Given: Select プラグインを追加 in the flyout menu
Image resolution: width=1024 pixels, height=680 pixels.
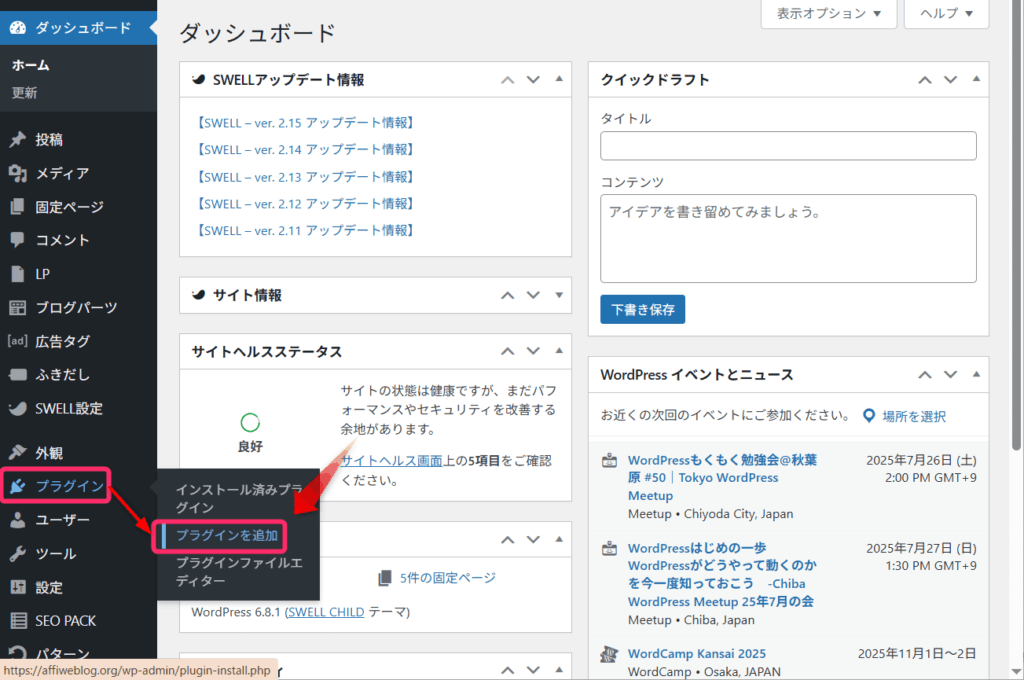Looking at the screenshot, I should click(227, 536).
